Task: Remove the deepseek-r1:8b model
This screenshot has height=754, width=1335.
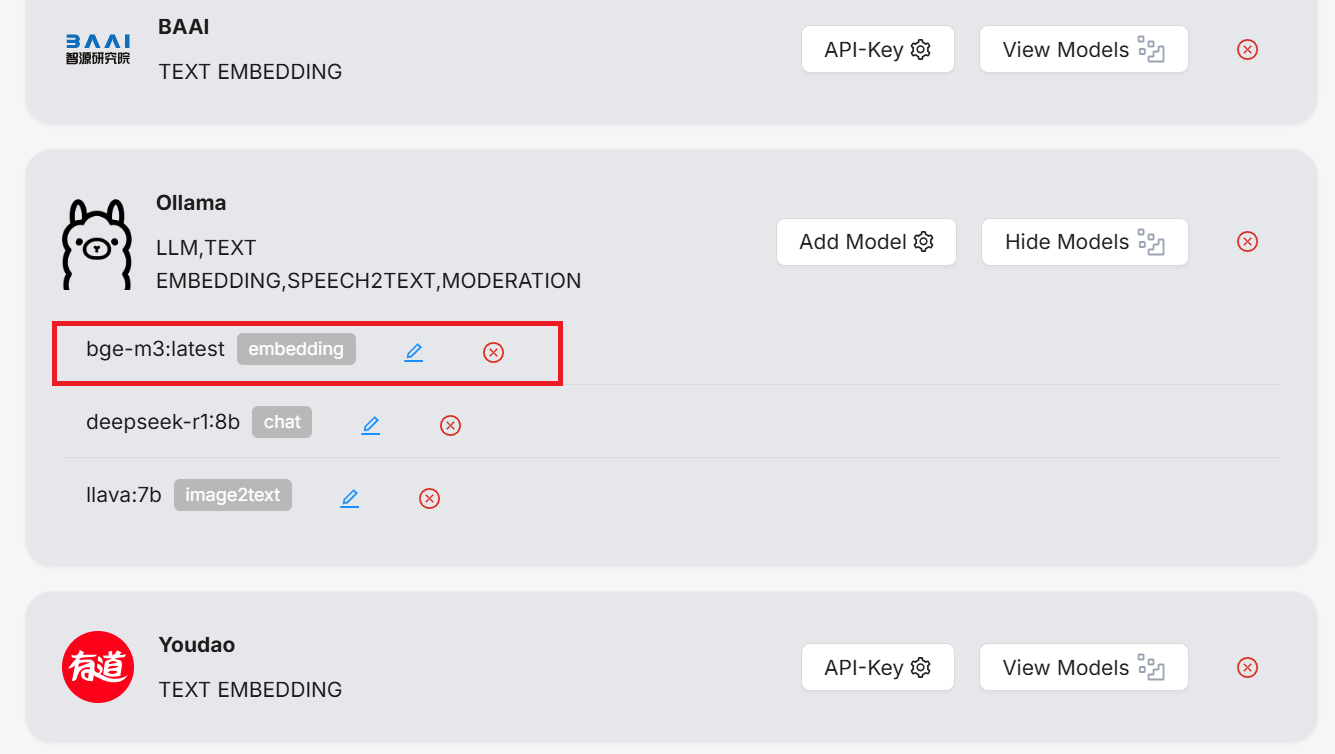Action: tap(450, 425)
